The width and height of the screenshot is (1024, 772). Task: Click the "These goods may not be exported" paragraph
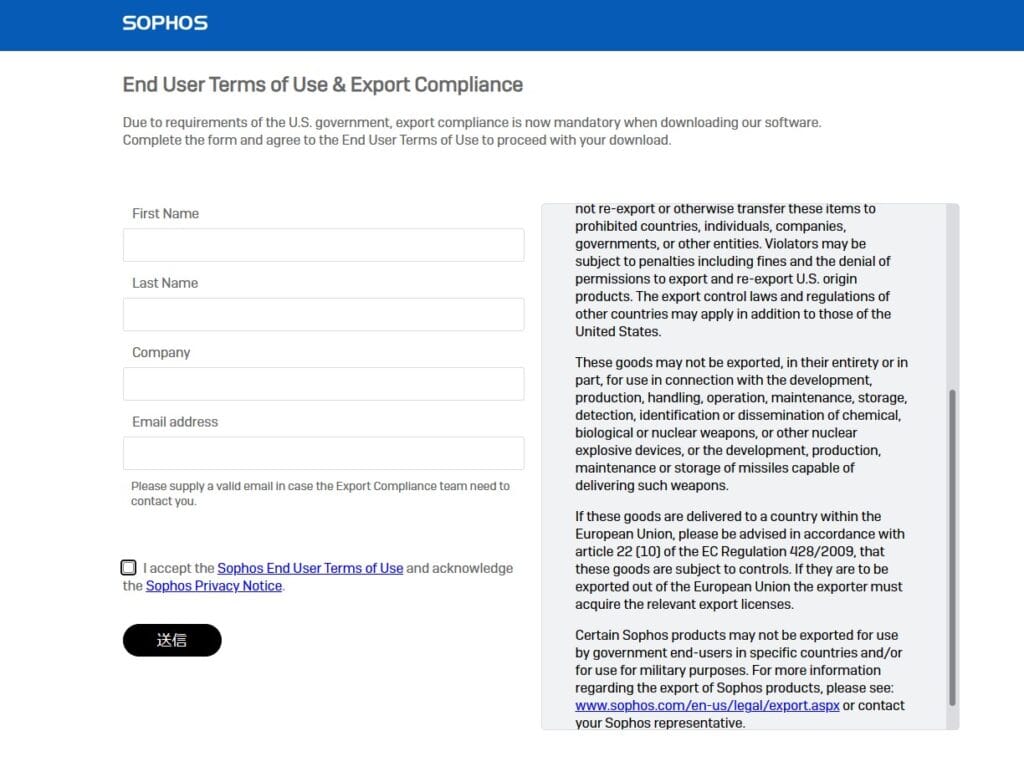[740, 424]
